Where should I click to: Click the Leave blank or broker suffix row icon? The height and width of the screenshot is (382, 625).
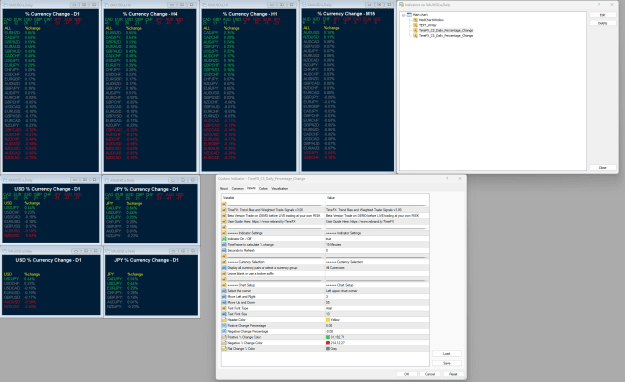click(224, 274)
